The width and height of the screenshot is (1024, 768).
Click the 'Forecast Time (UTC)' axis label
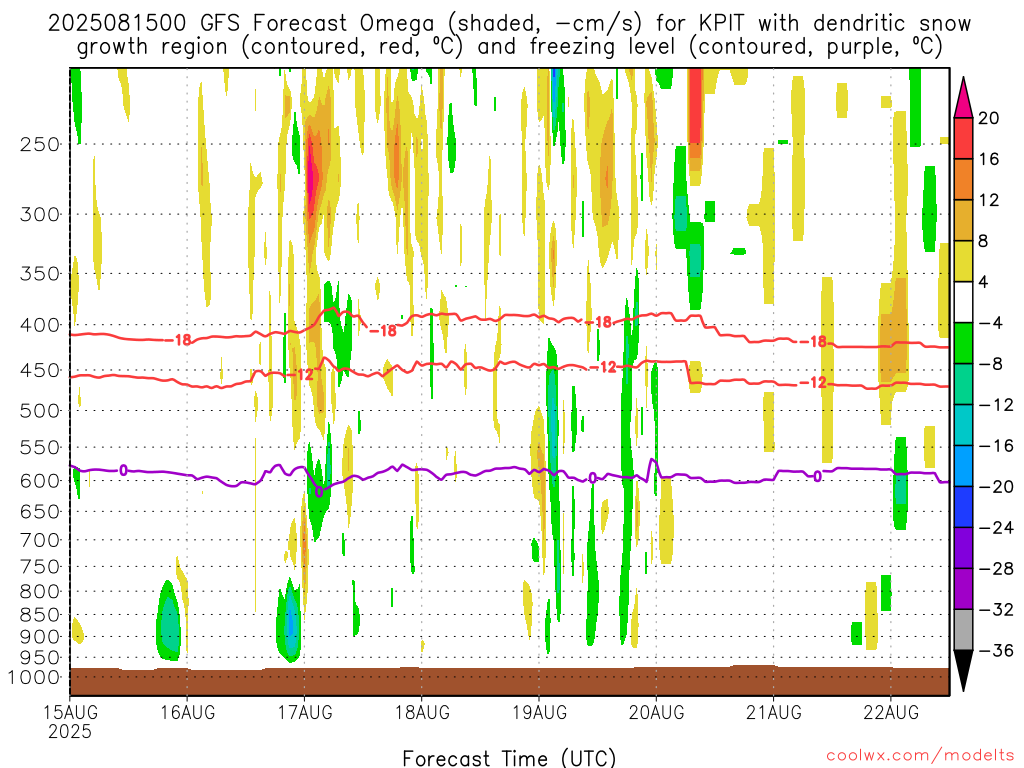click(x=509, y=758)
